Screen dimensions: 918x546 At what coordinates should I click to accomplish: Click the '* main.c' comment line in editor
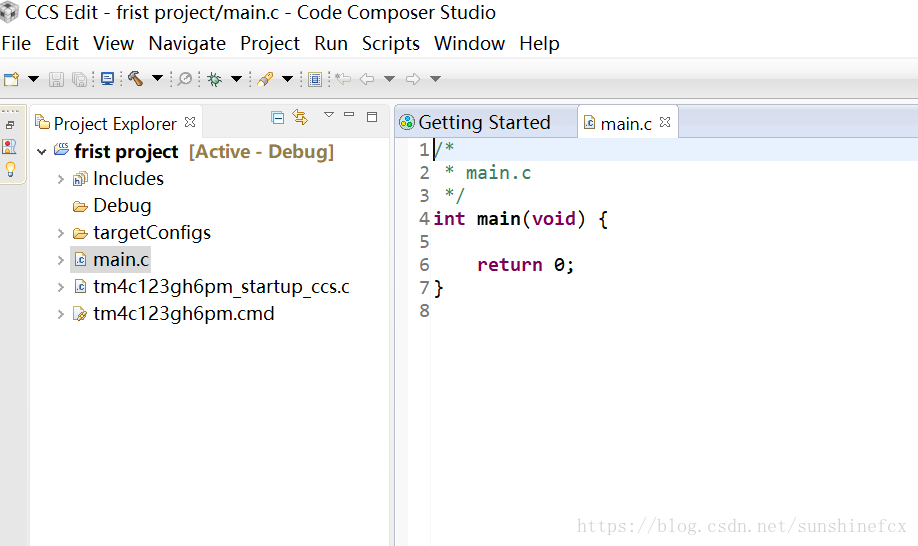click(487, 173)
